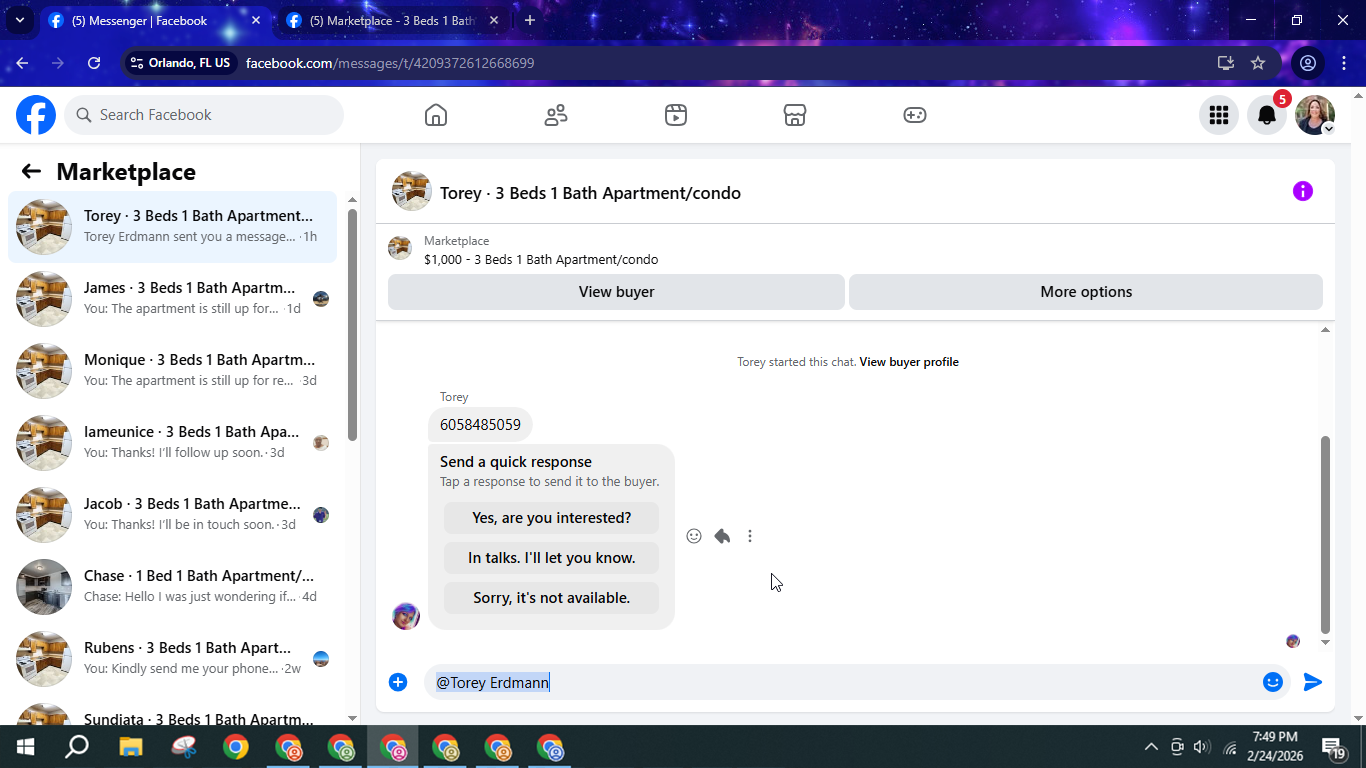This screenshot has width=1366, height=768.
Task: Open volume control in tray
Action: click(1202, 747)
